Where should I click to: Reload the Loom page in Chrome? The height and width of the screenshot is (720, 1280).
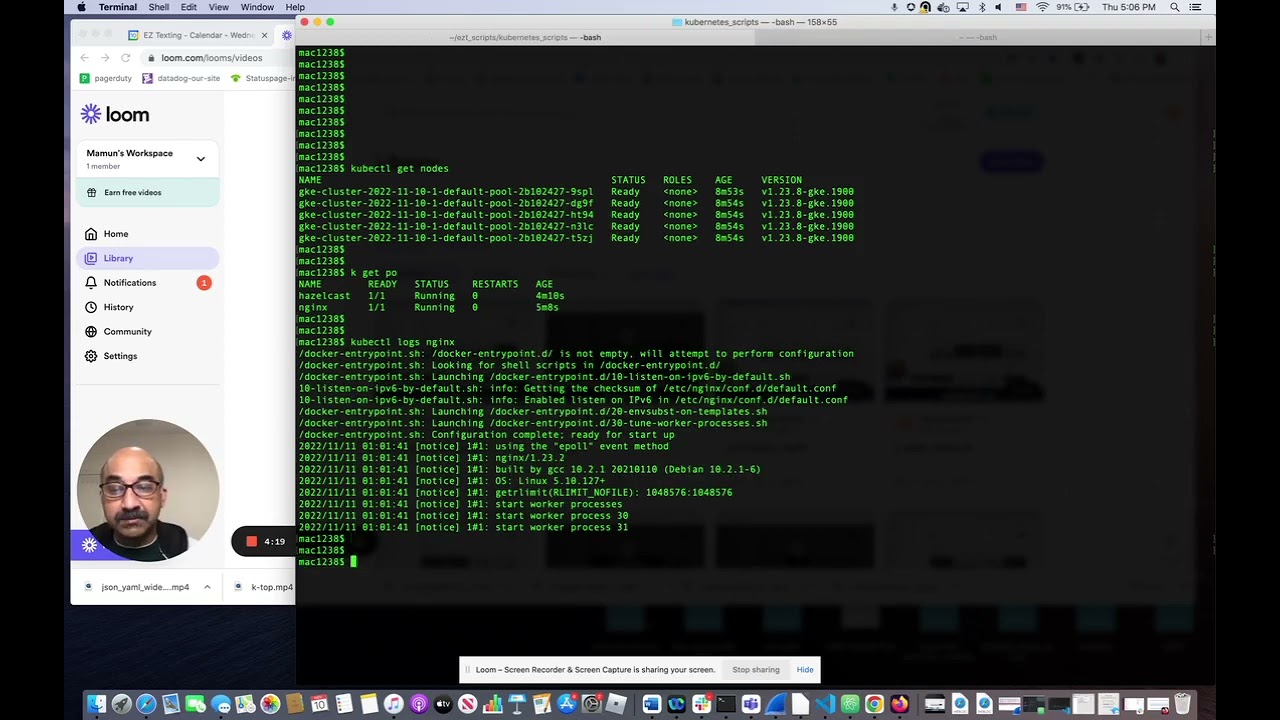[x=125, y=58]
